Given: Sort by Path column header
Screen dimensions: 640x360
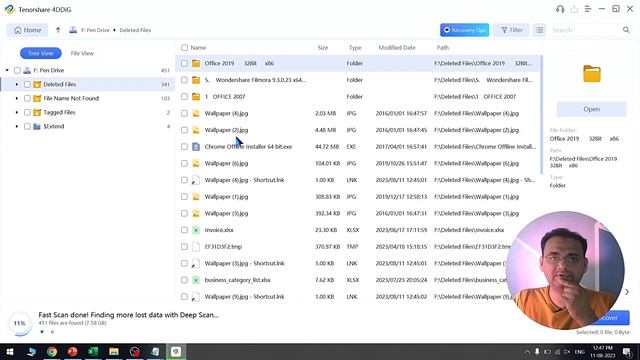Looking at the screenshot, I should pos(442,48).
